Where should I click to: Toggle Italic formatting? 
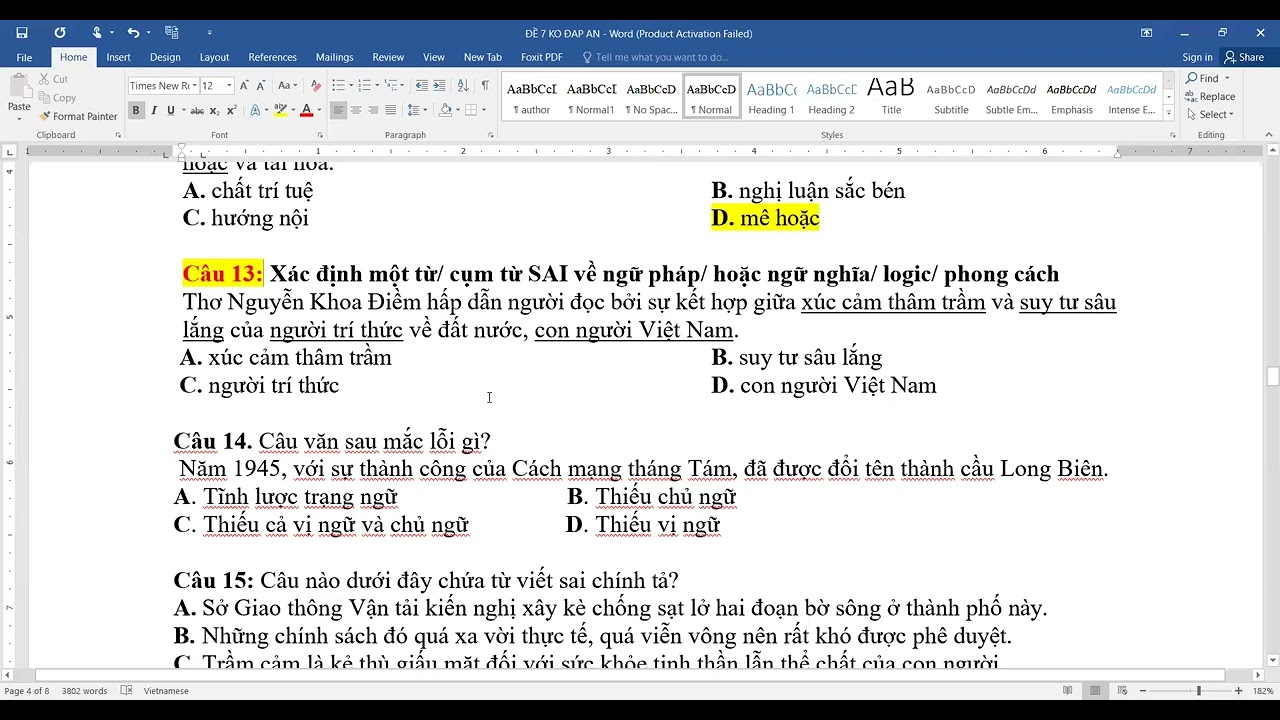click(153, 110)
